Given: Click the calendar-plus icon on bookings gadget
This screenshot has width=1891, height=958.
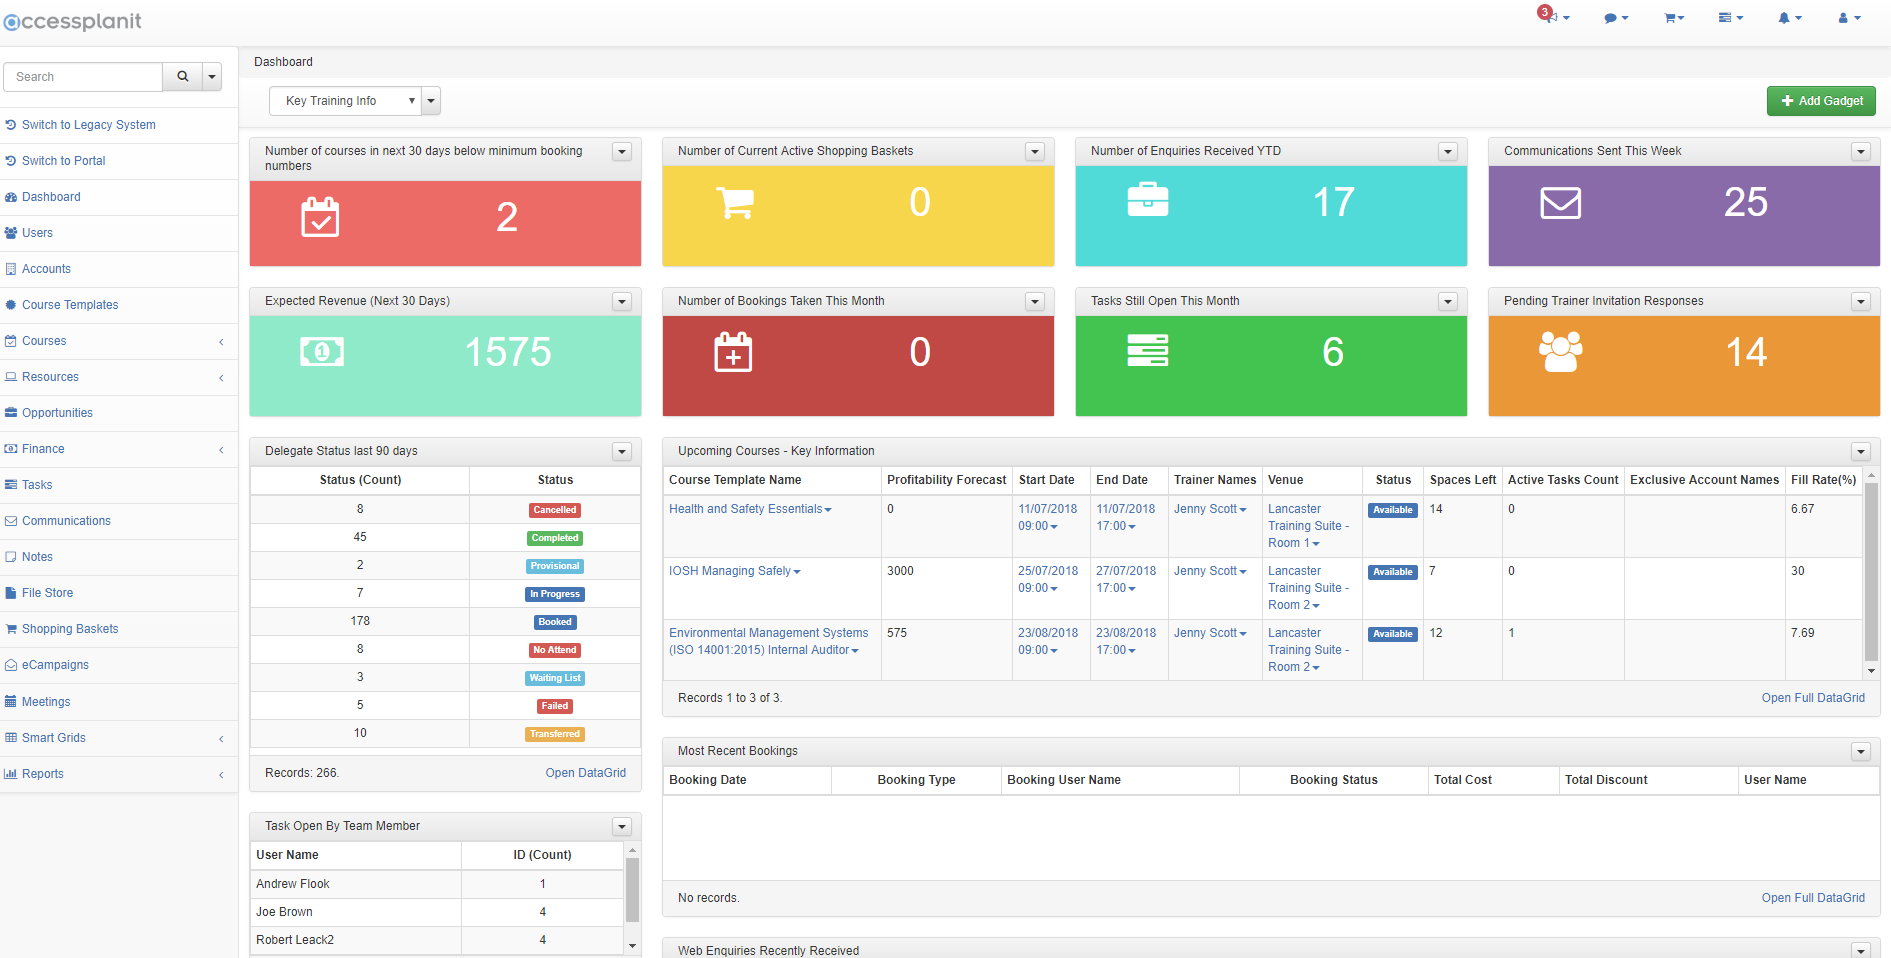Looking at the screenshot, I should [733, 352].
